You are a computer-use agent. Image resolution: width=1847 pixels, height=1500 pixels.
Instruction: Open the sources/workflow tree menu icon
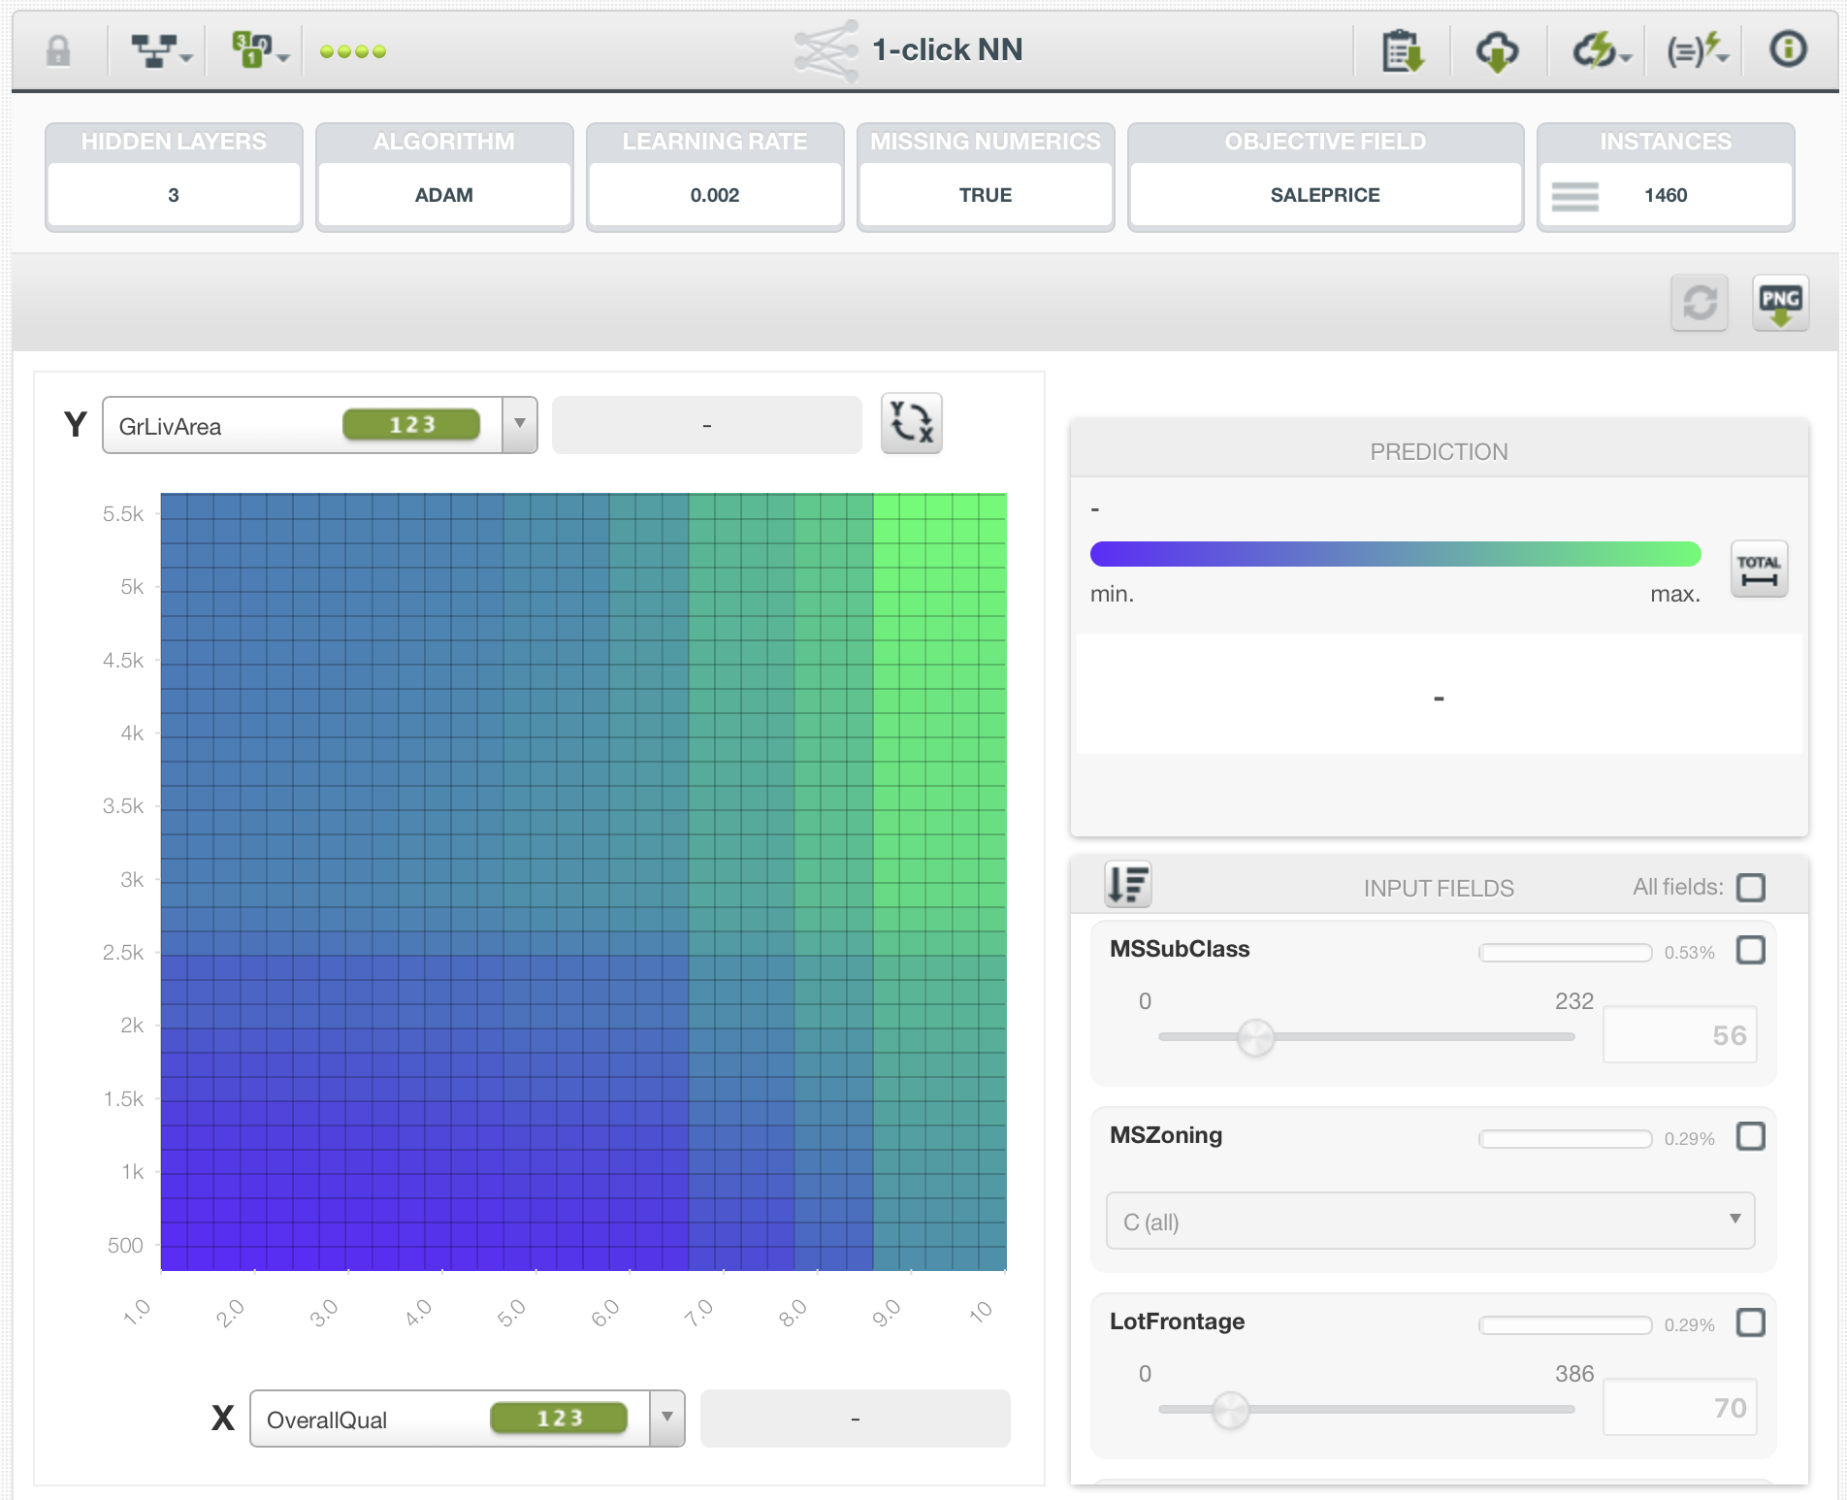(160, 50)
